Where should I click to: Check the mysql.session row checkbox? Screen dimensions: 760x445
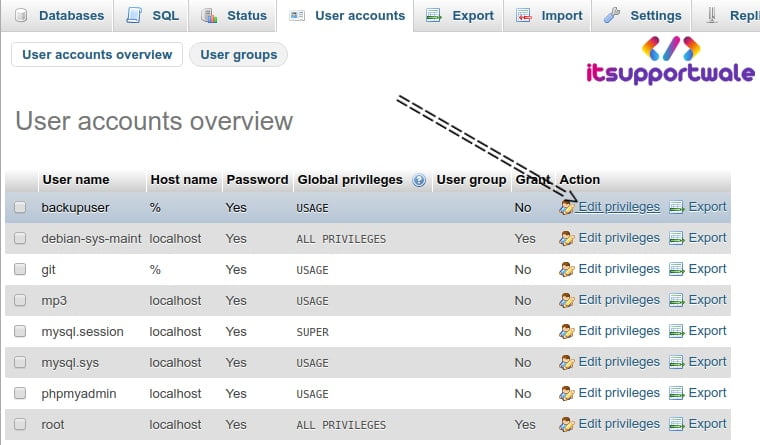pyautogui.click(x=20, y=331)
